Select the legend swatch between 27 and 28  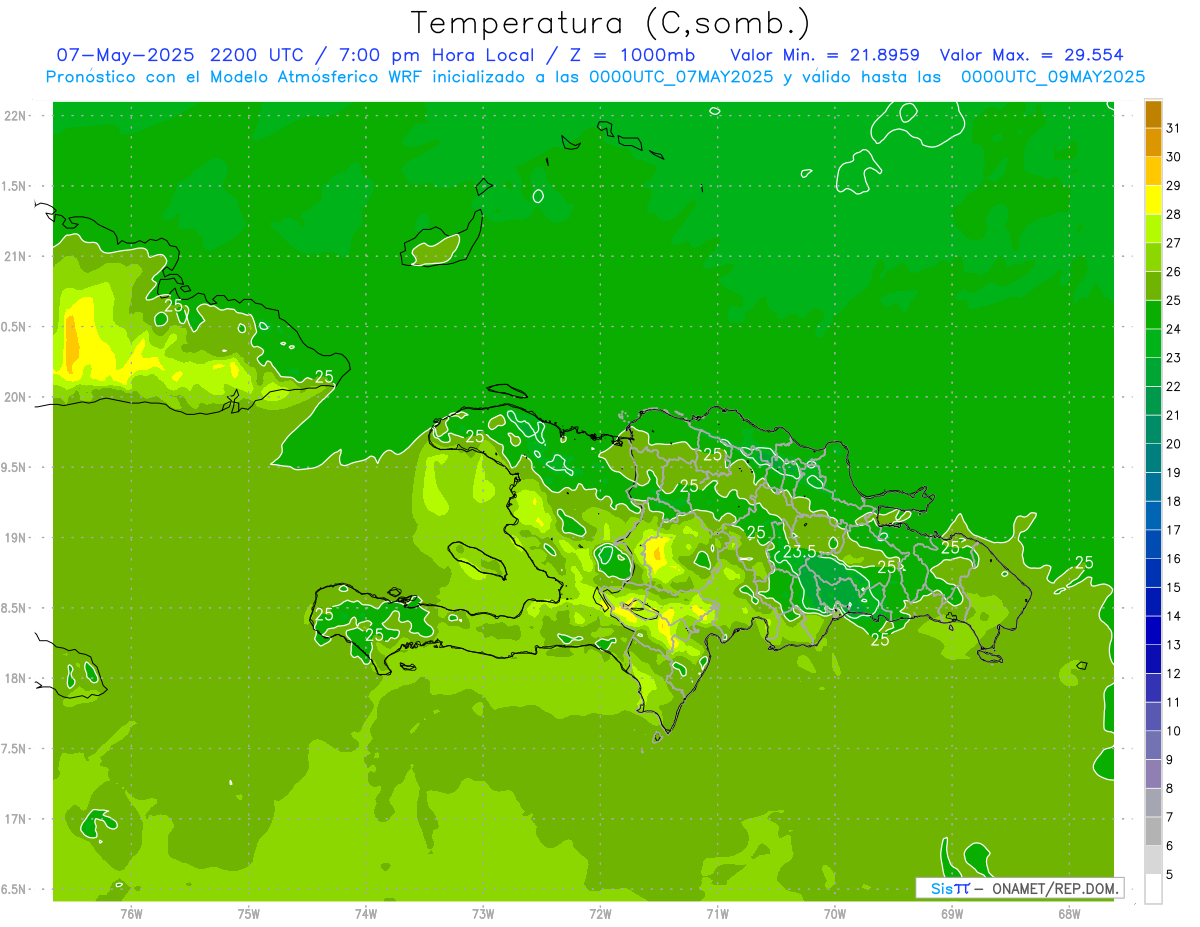[x=1153, y=229]
